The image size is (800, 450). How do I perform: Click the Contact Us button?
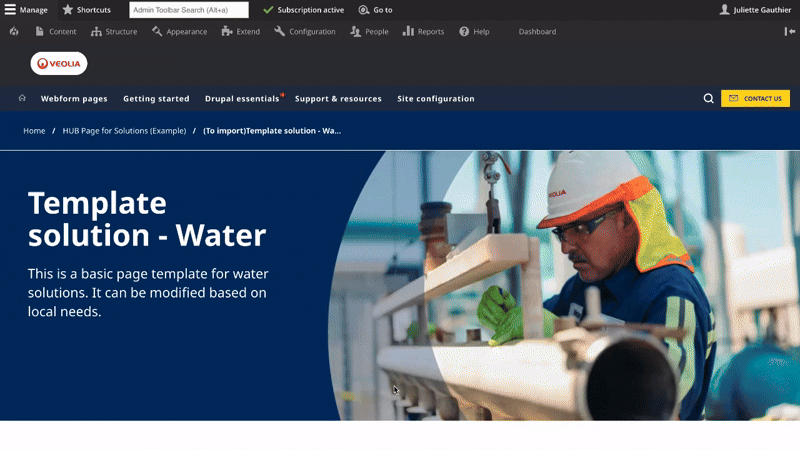755,98
